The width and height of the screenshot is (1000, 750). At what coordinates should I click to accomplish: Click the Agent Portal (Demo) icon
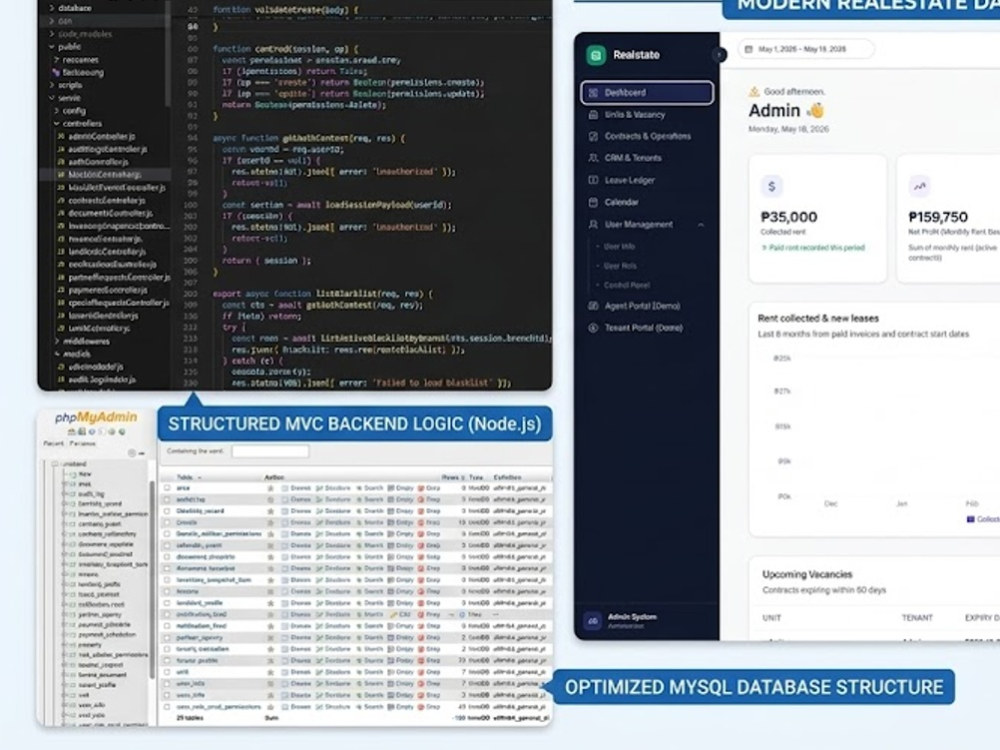tap(593, 306)
